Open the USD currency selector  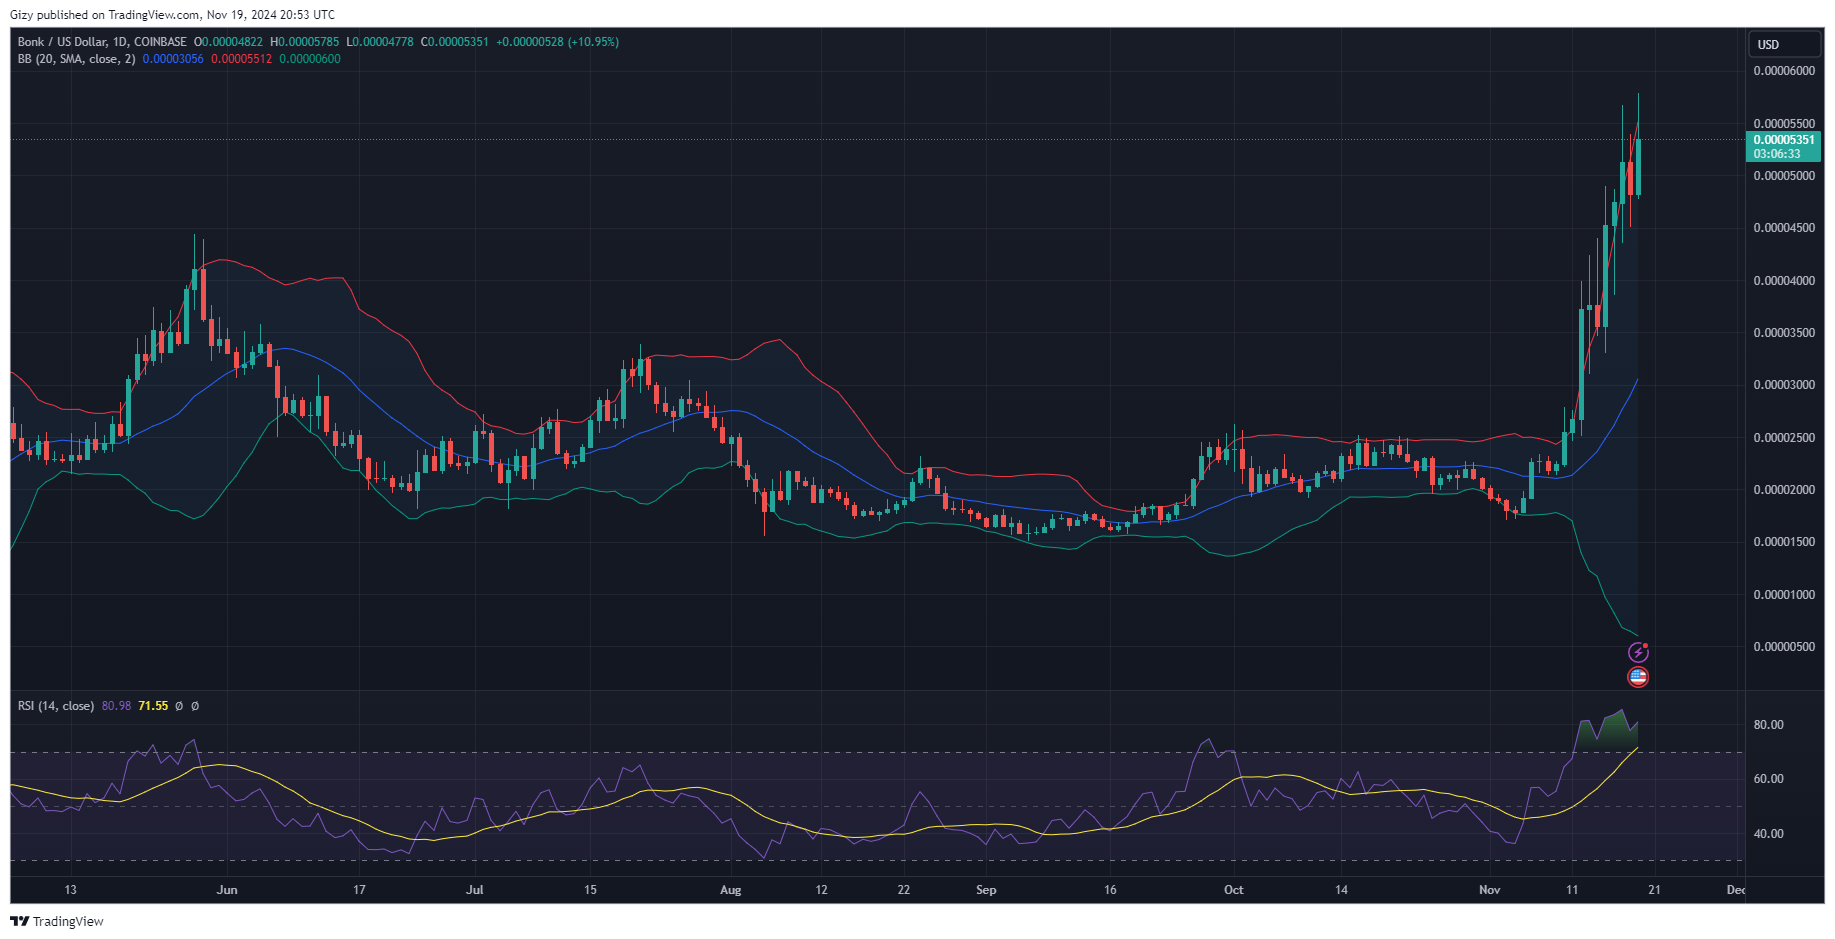click(x=1785, y=44)
